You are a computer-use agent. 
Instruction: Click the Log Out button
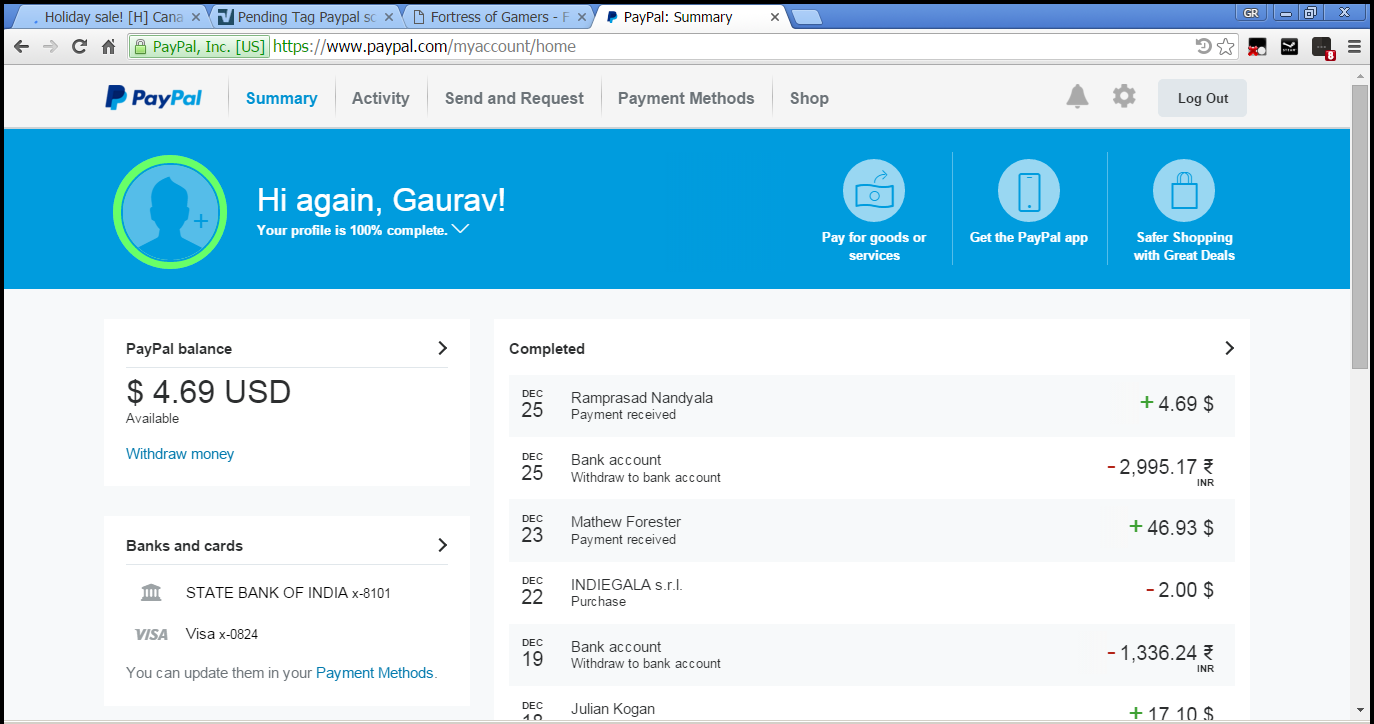coord(1202,98)
